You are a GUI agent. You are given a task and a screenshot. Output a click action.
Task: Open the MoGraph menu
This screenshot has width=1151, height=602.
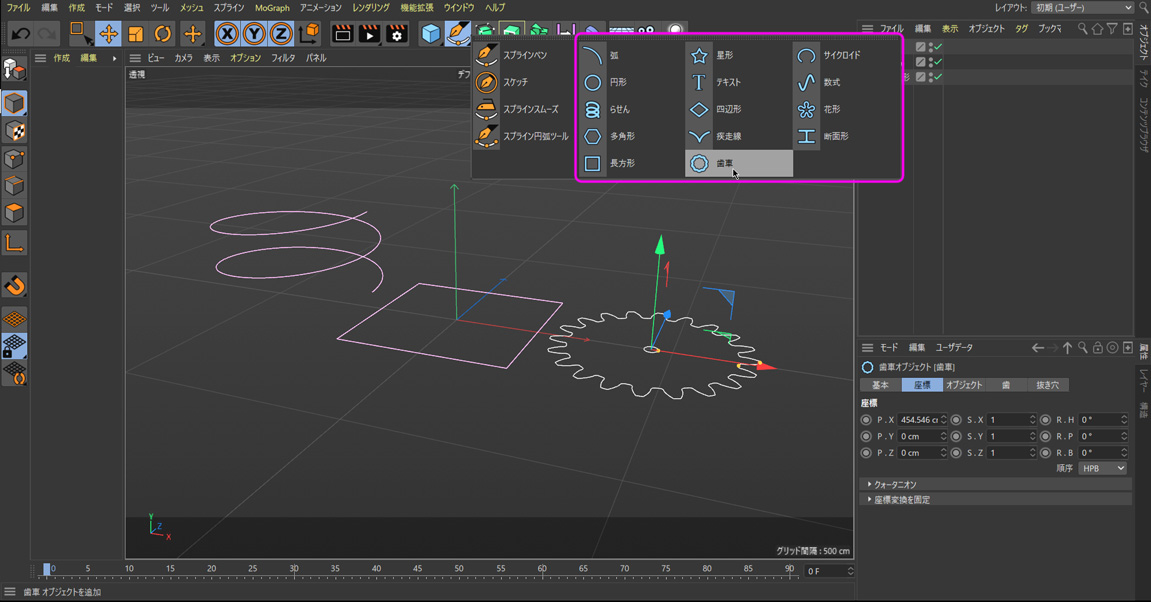pyautogui.click(x=272, y=8)
